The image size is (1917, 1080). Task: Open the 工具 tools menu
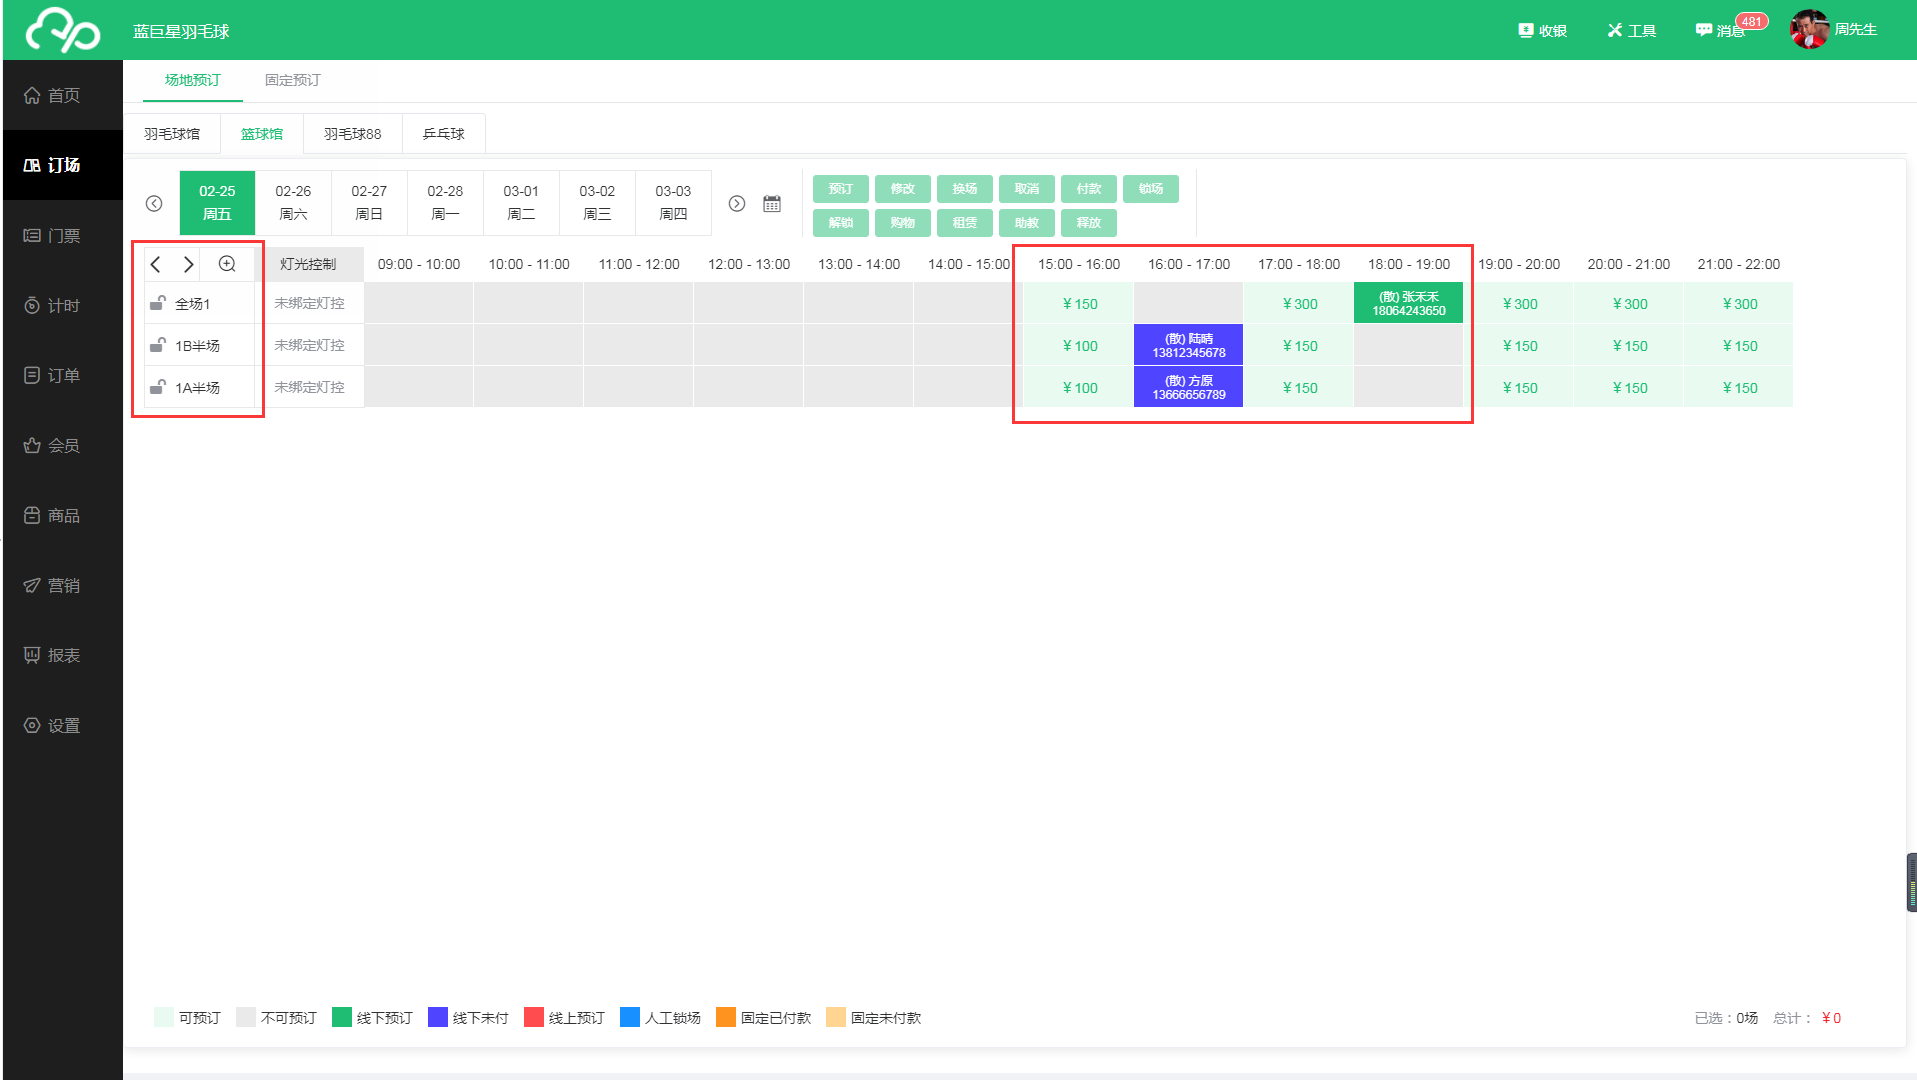(1631, 31)
